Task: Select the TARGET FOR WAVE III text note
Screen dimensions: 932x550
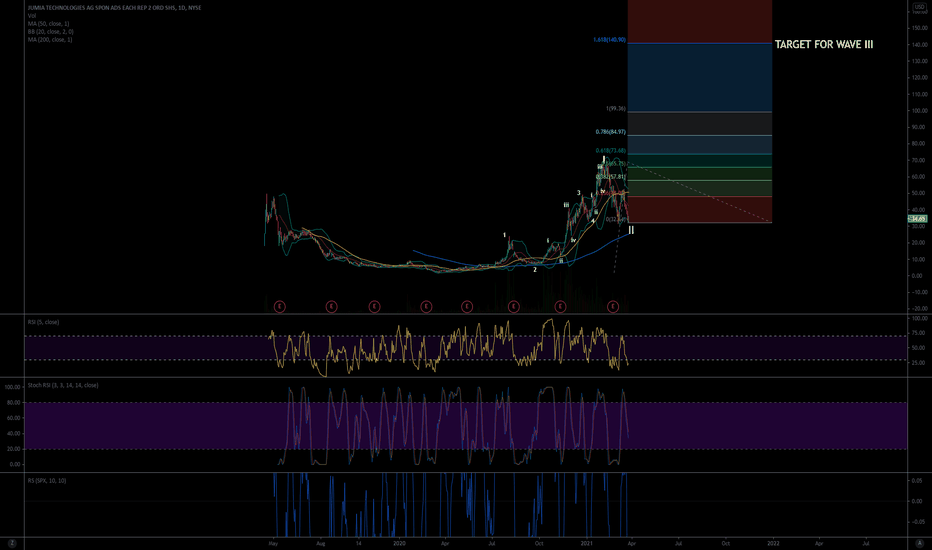Action: pos(824,45)
